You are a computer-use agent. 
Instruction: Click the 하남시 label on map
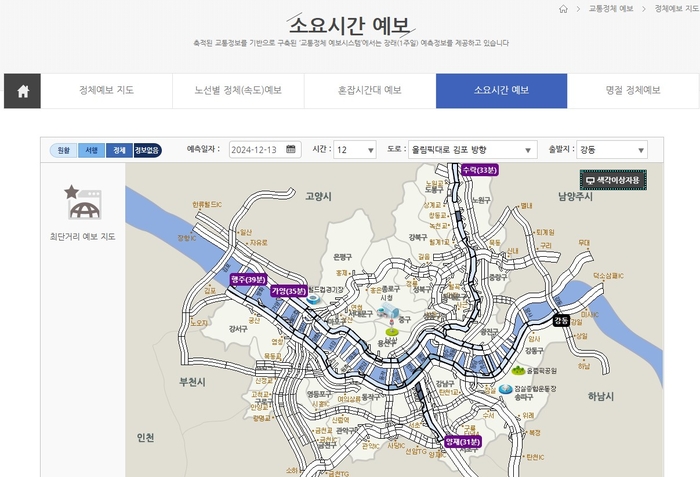[601, 396]
